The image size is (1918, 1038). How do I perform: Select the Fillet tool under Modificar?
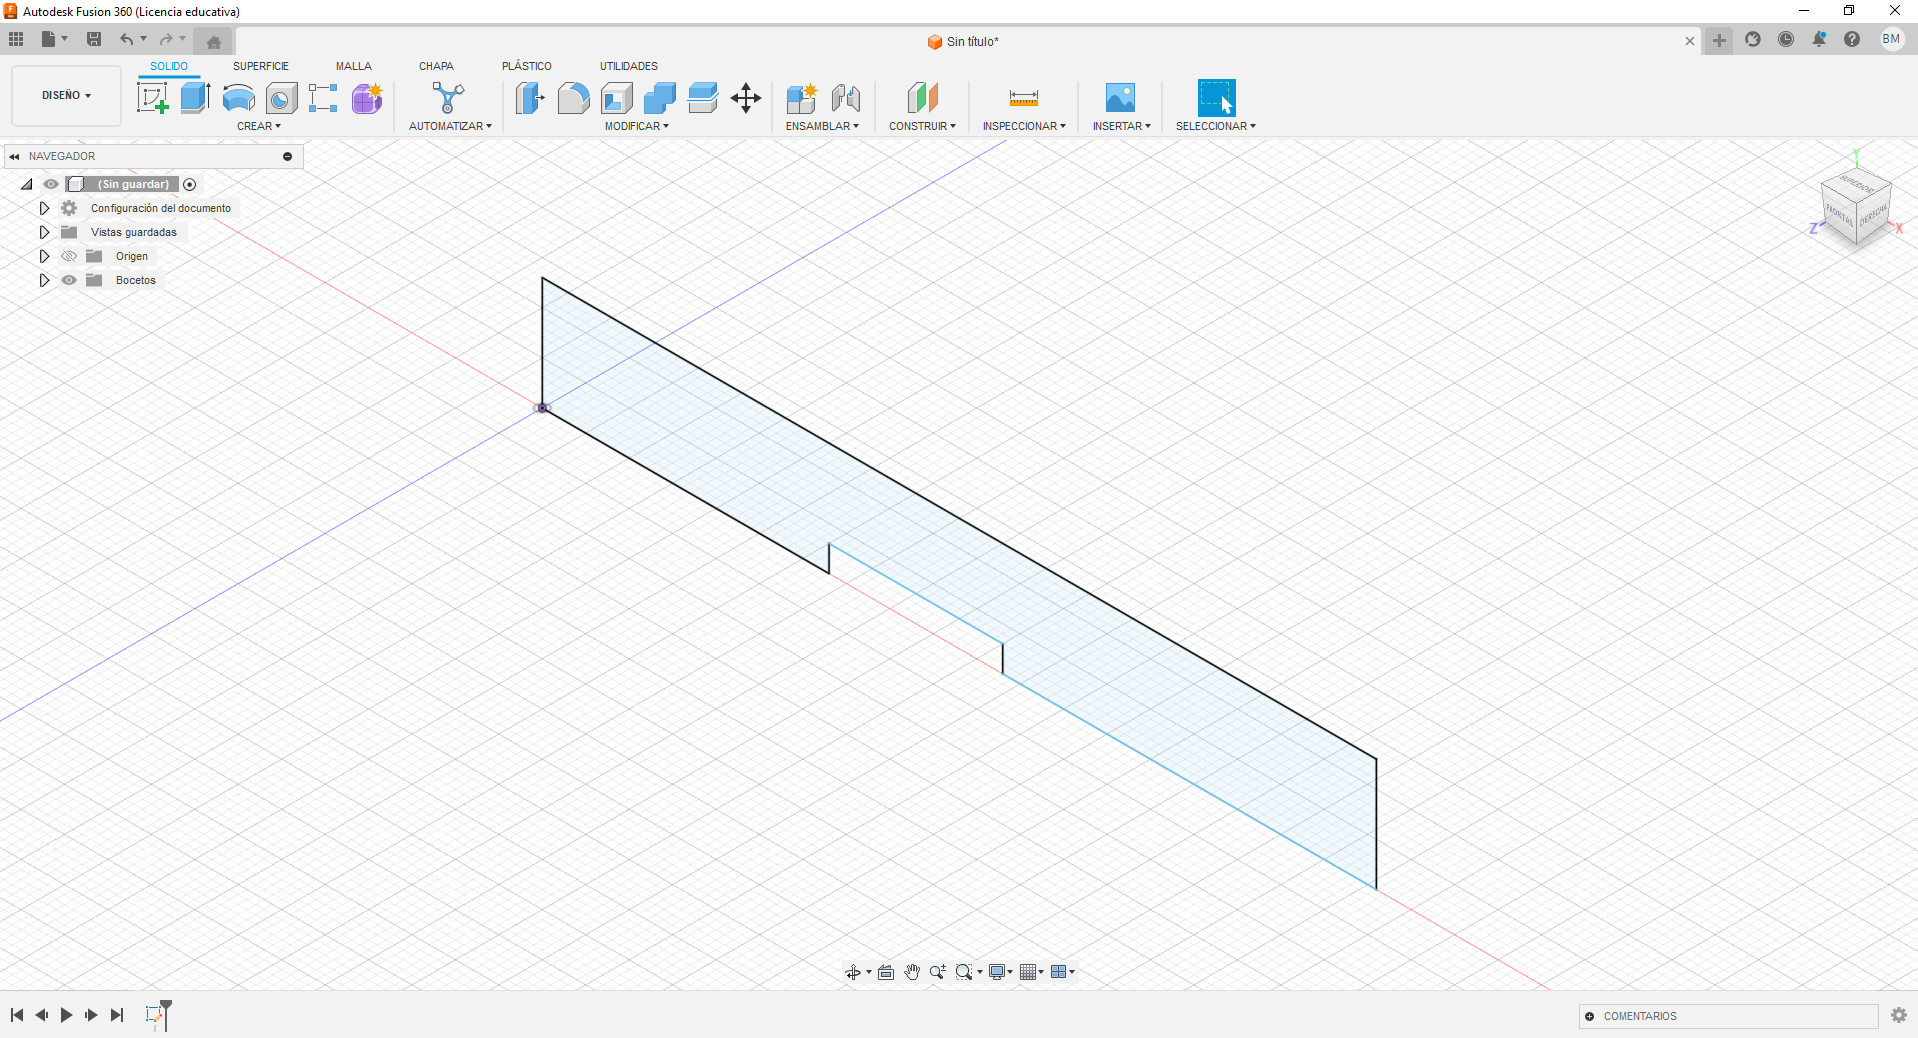click(573, 98)
